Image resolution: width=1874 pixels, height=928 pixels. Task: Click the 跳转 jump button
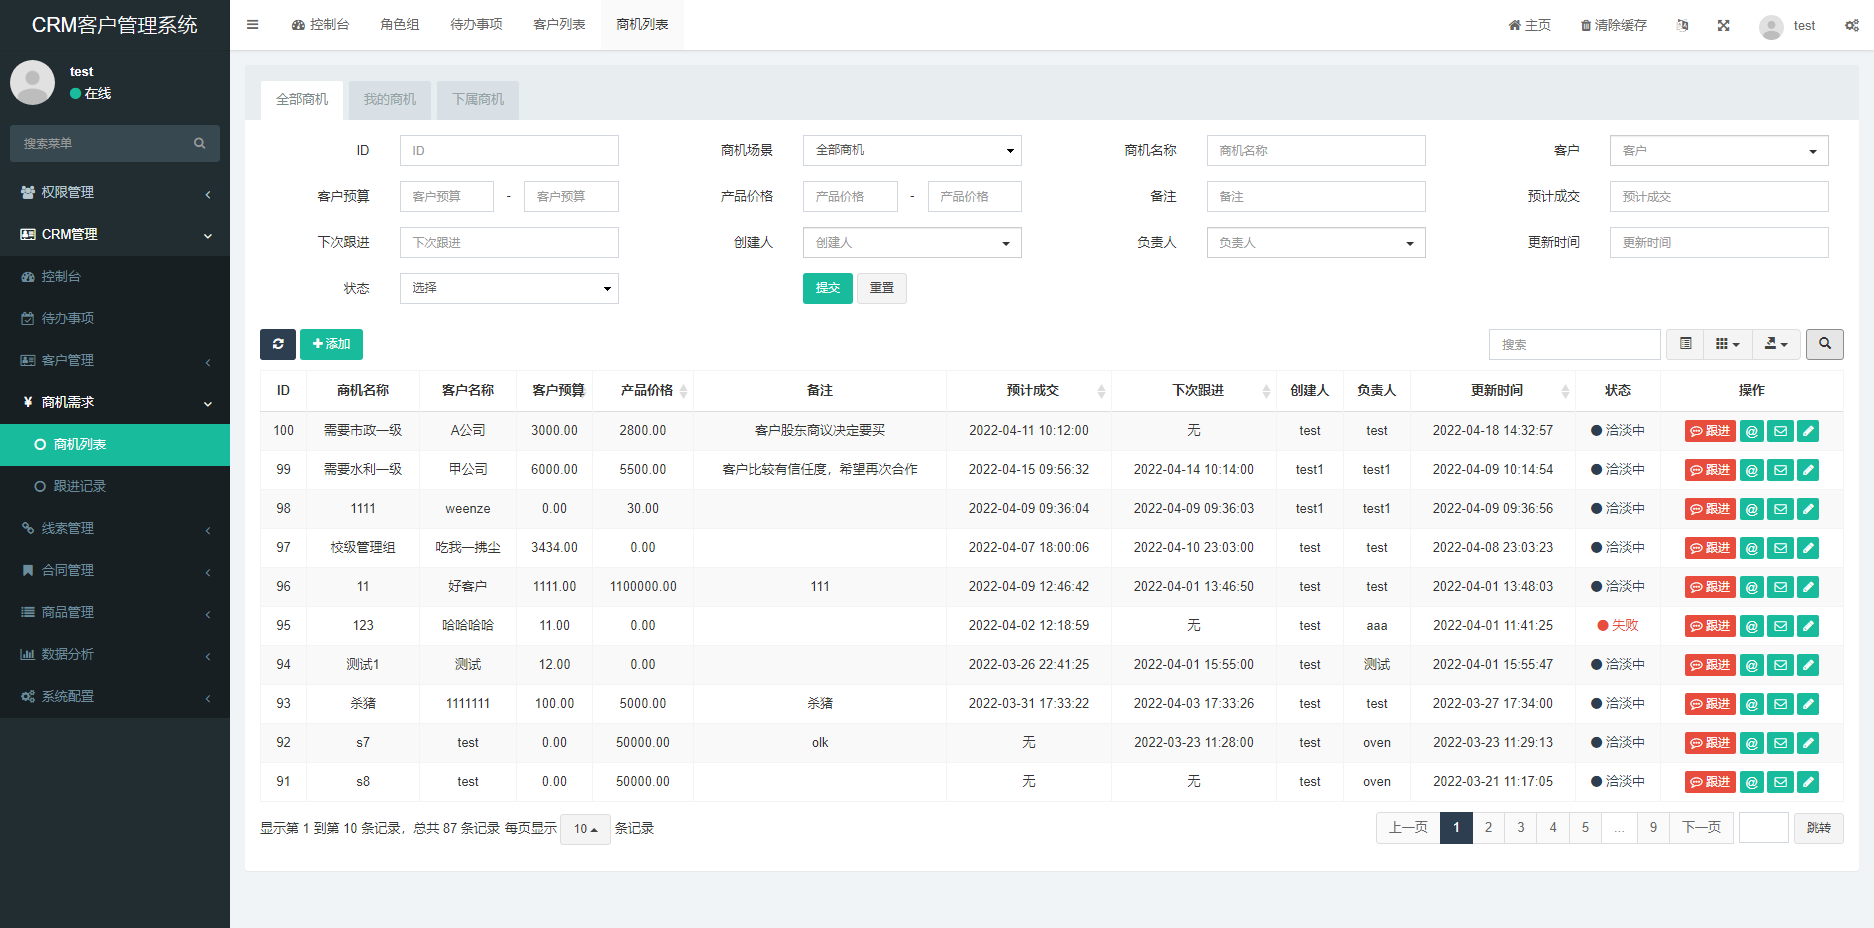tap(1818, 828)
